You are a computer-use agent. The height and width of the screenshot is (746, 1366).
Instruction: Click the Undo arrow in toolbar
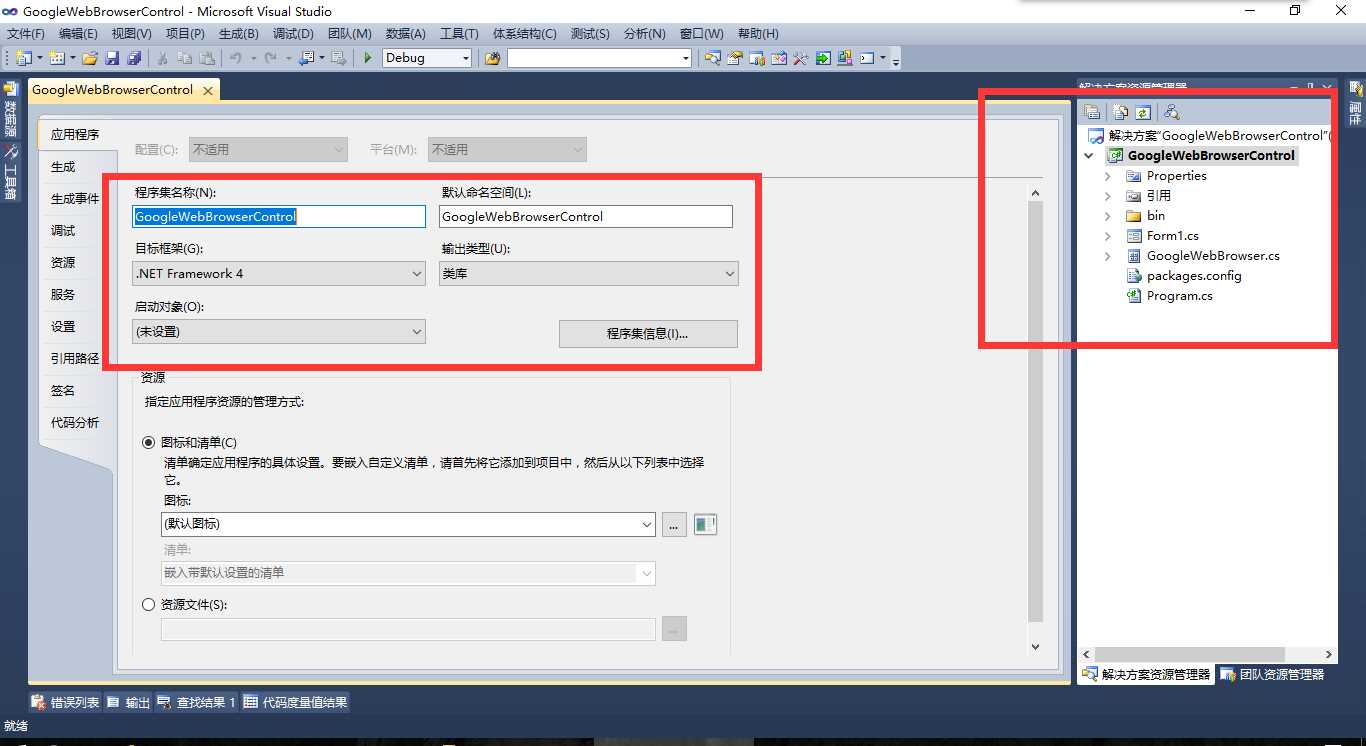[236, 58]
